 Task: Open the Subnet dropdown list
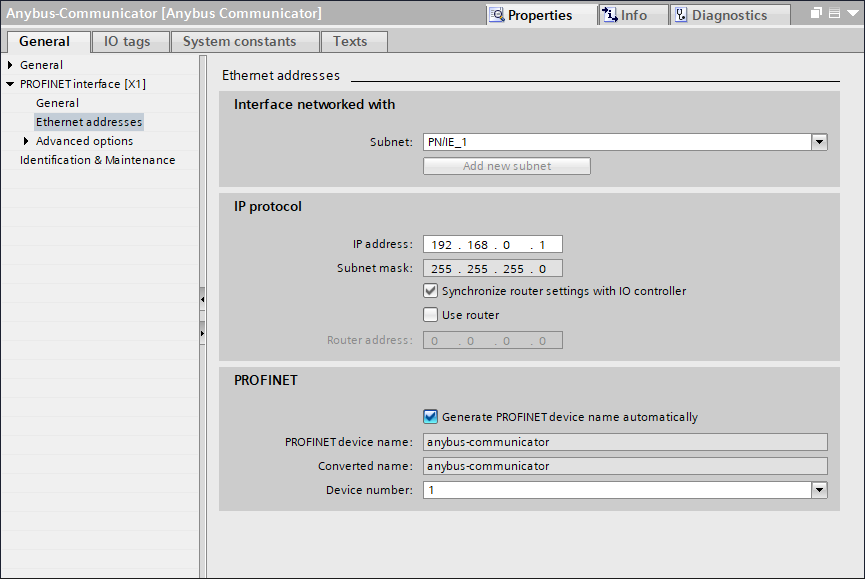[x=819, y=142]
